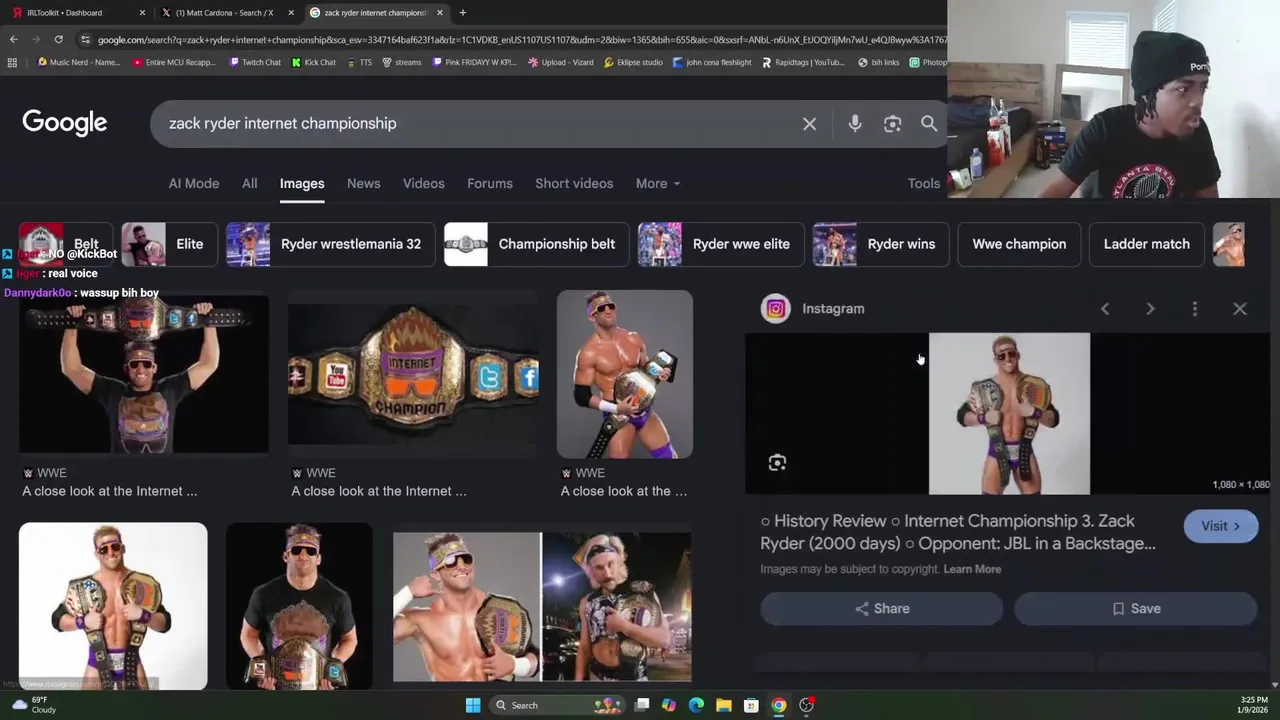Viewport: 1280px width, 720px height.
Task: Clear the Google search box text
Action: click(809, 124)
